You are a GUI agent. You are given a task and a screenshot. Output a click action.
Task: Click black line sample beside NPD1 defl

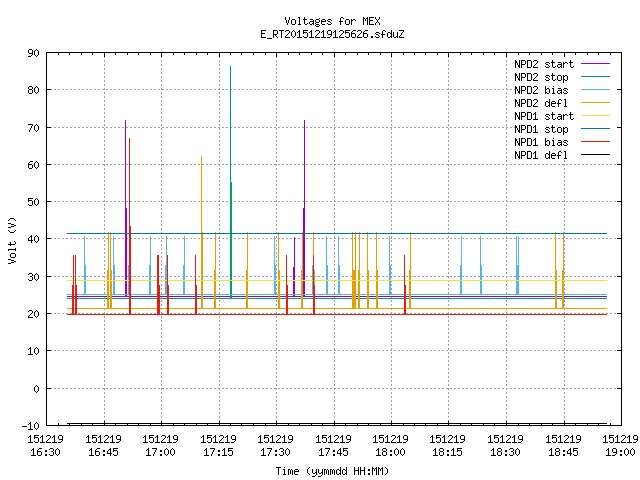pos(596,155)
